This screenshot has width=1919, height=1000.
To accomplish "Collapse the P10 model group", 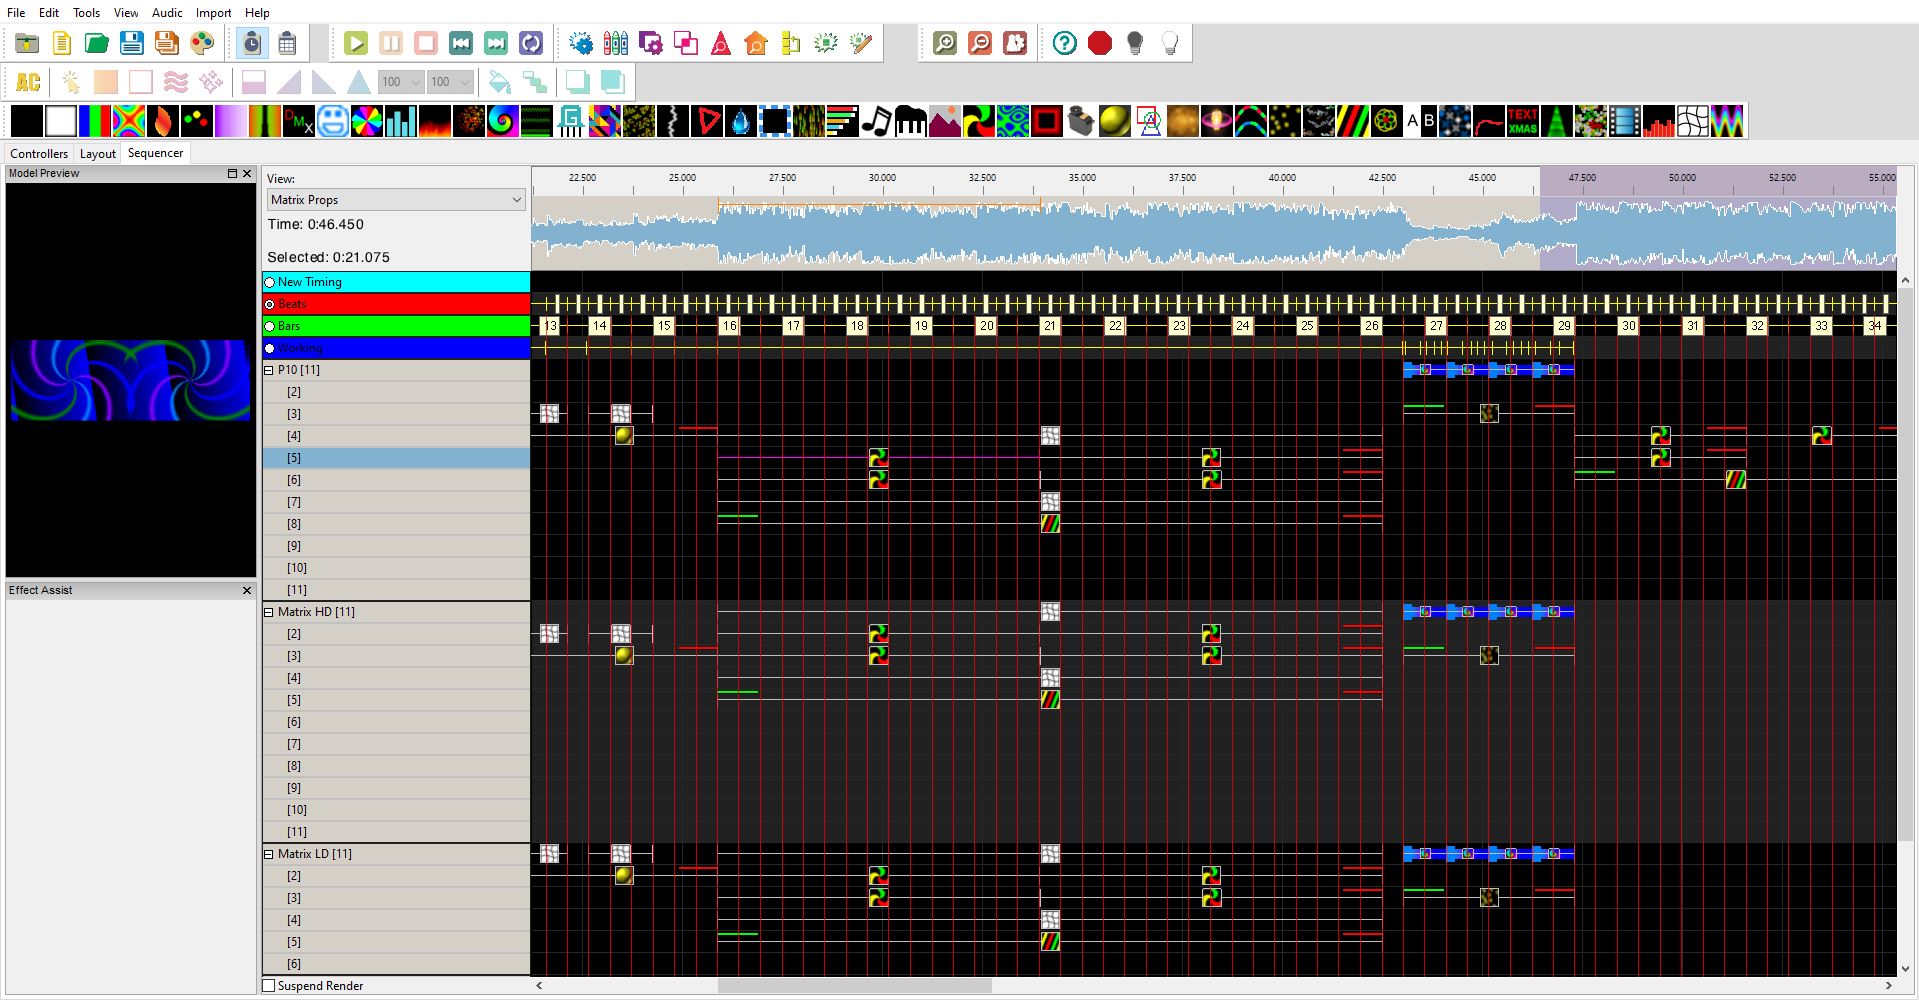I will coord(269,370).
